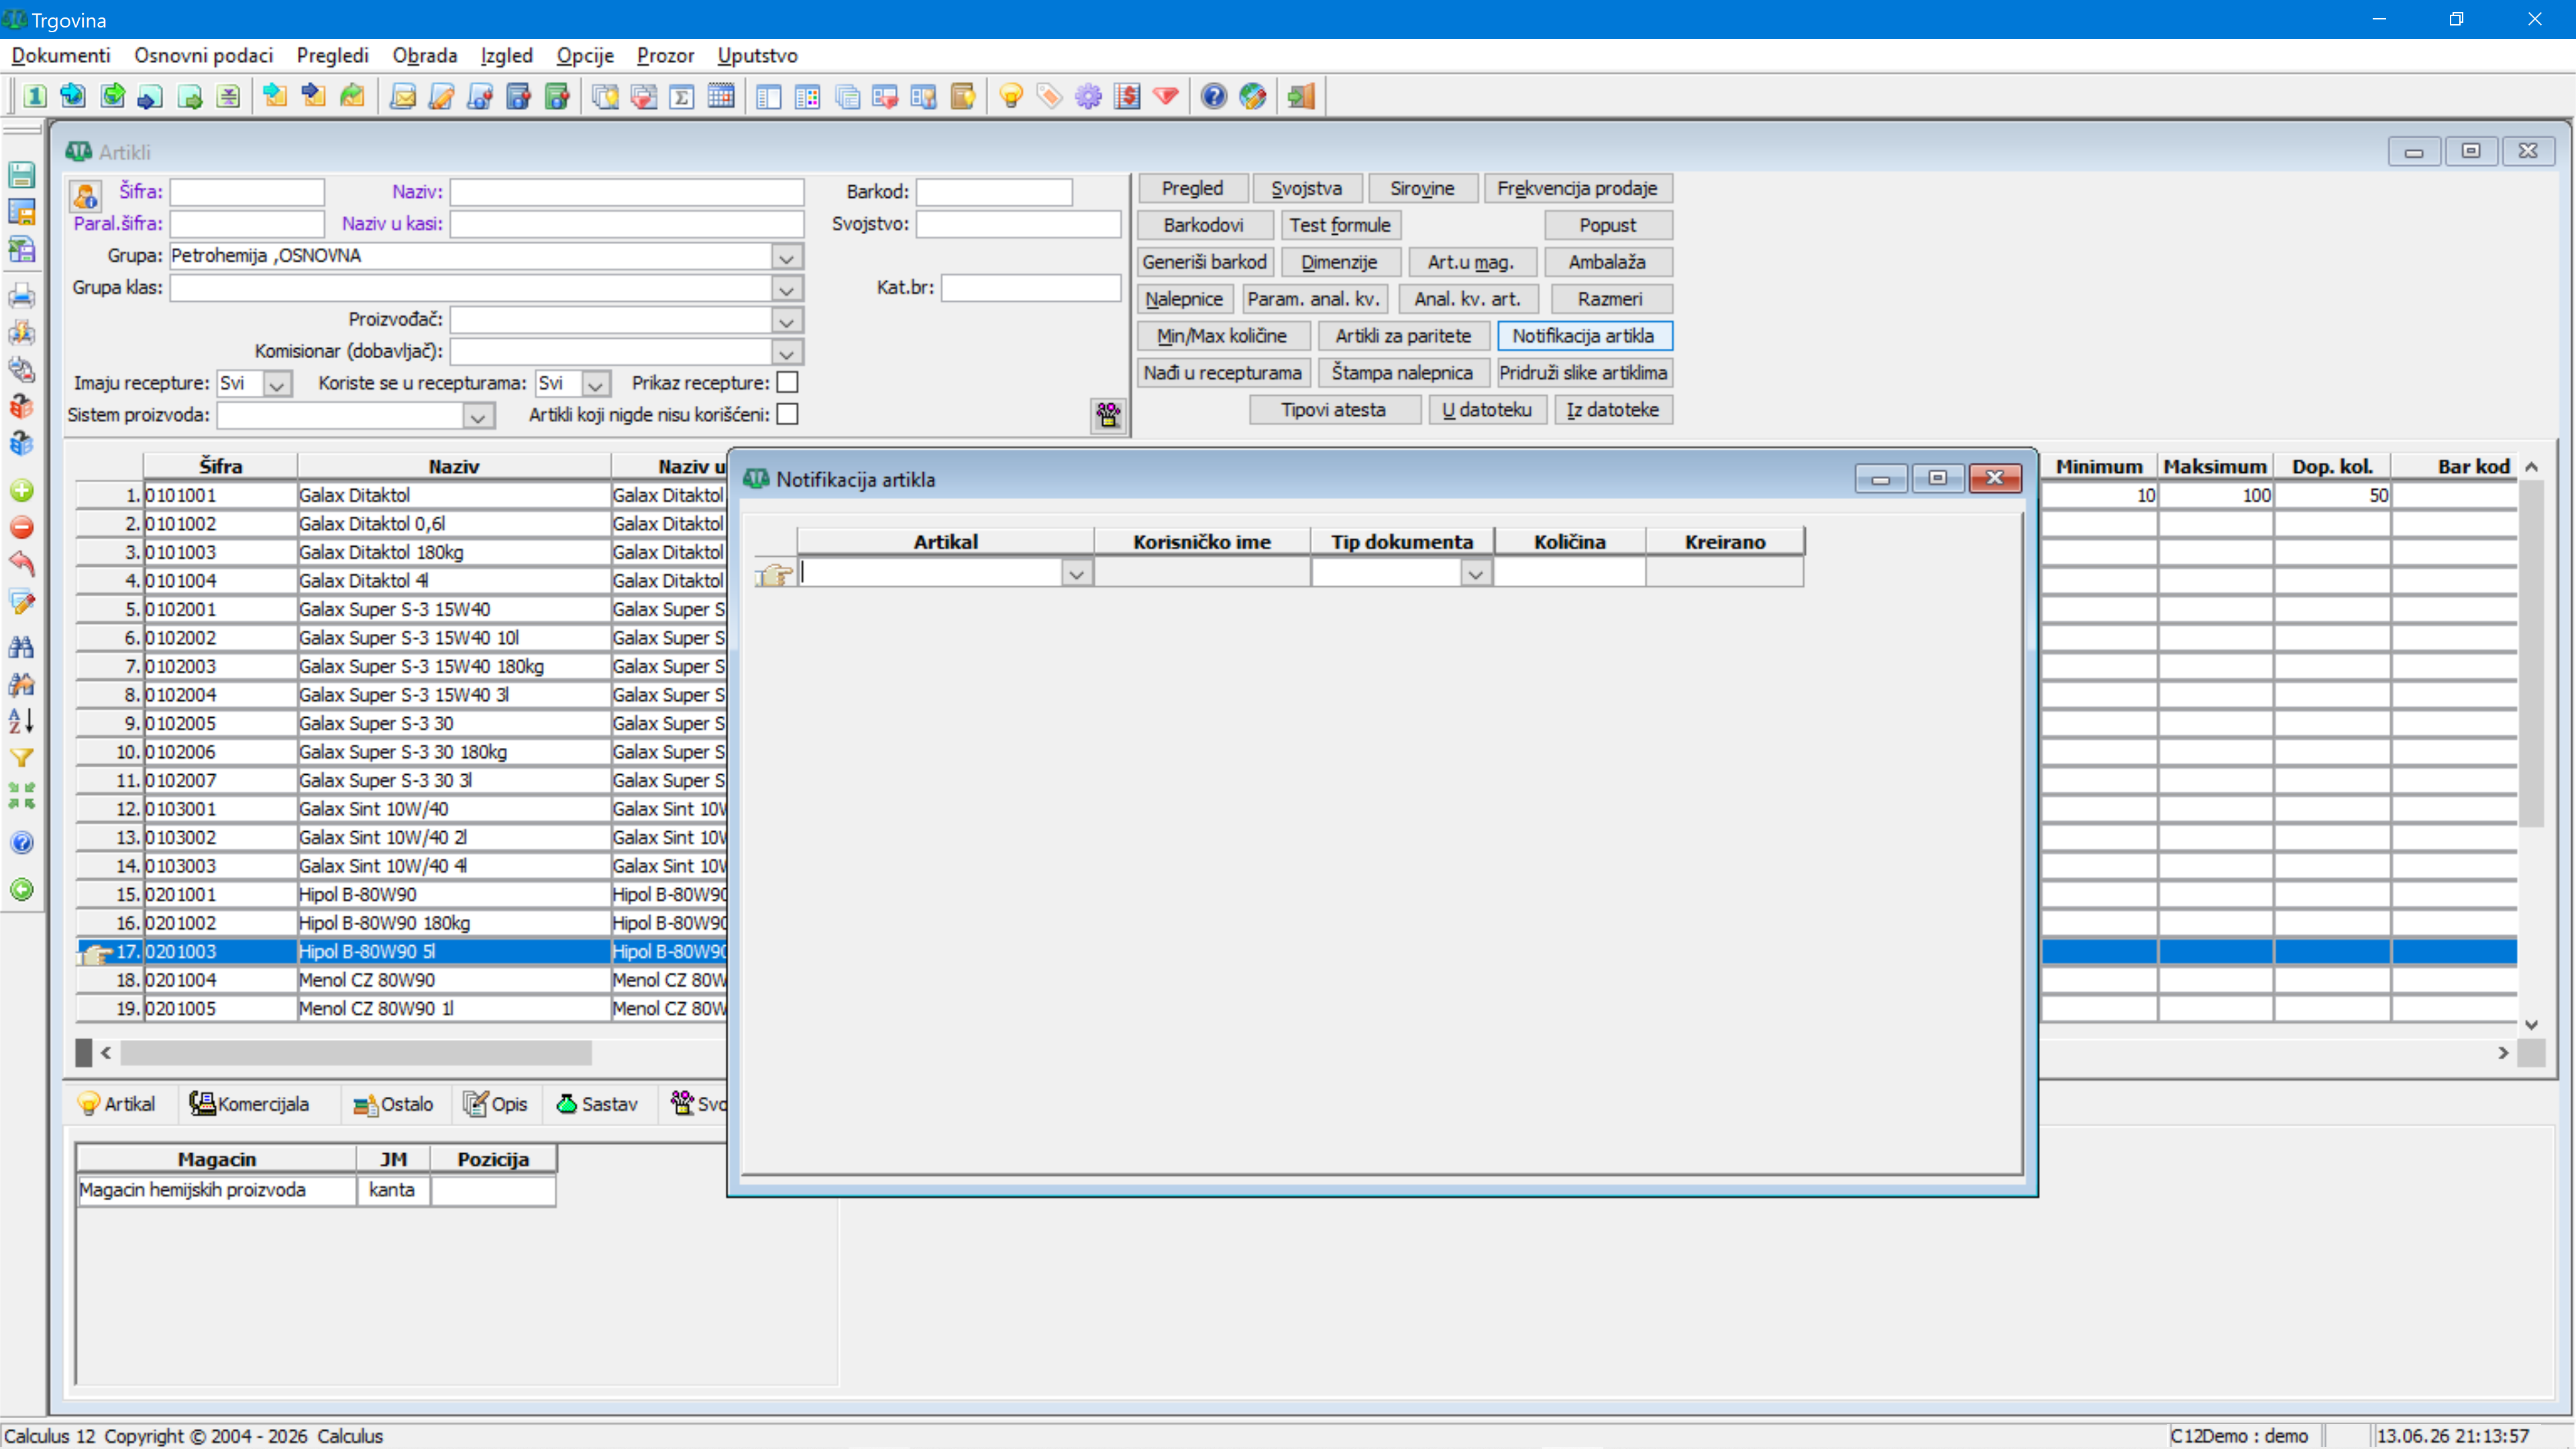The height and width of the screenshot is (1449, 2576).
Task: Open Artikal dropdown in Notifikacija artikla window
Action: pyautogui.click(x=1076, y=573)
